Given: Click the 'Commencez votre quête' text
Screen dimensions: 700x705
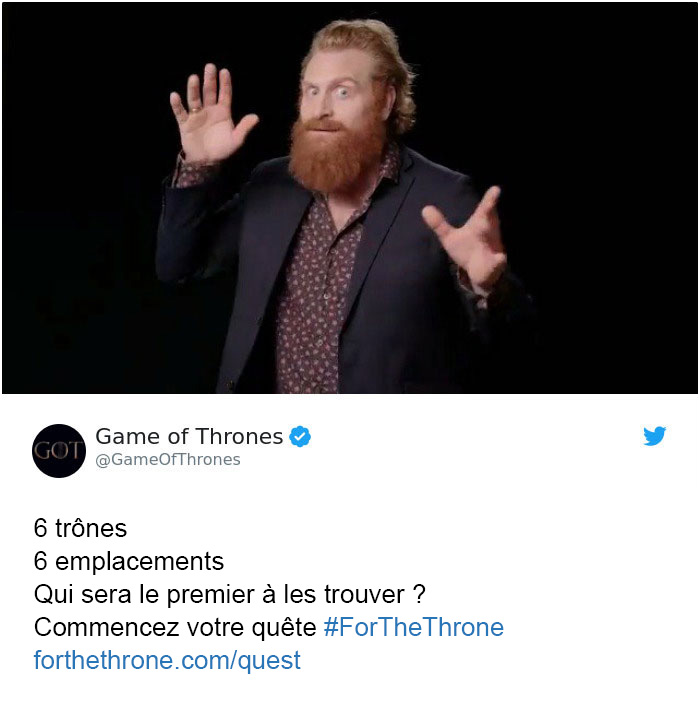Looking at the screenshot, I should click(x=175, y=627).
